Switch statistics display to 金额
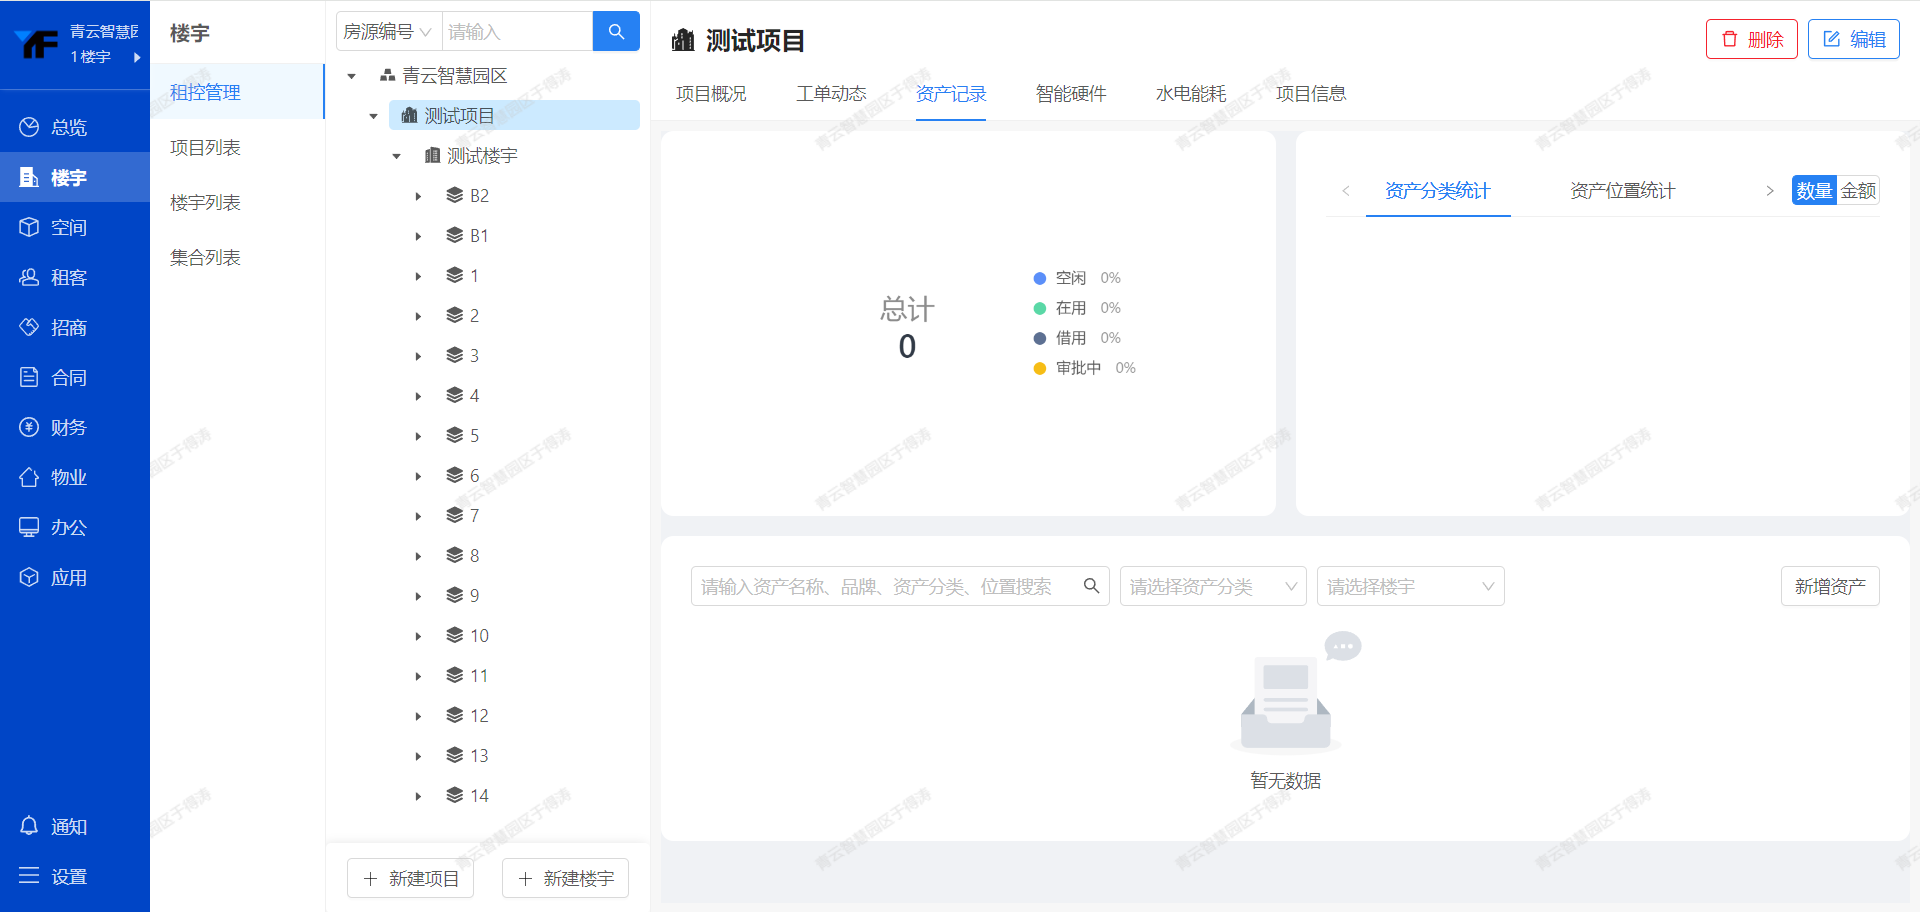Screen dimensions: 1920x912 1858,191
